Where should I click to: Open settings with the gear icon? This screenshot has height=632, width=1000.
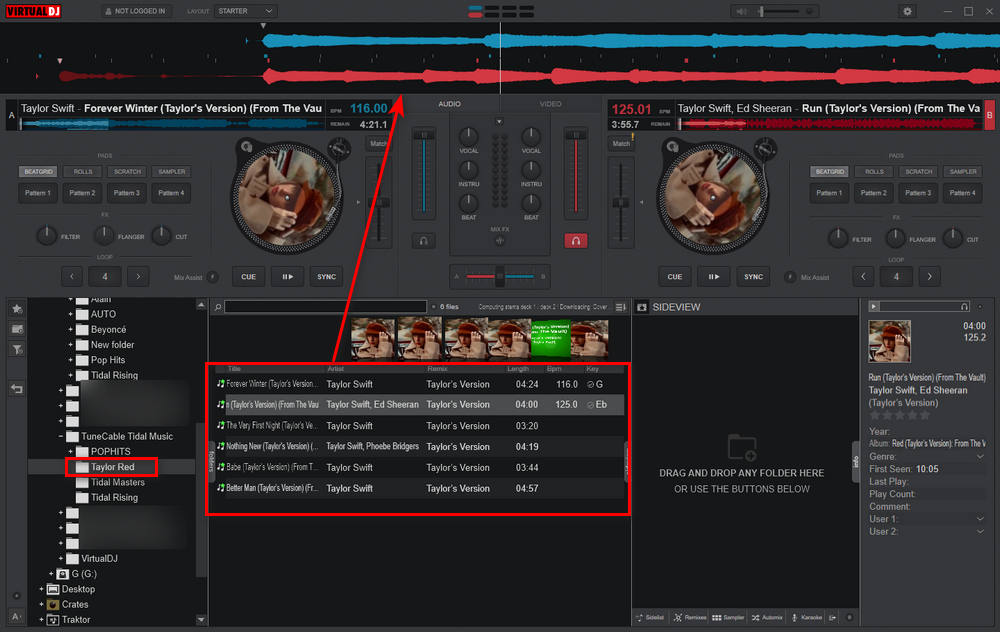click(907, 11)
